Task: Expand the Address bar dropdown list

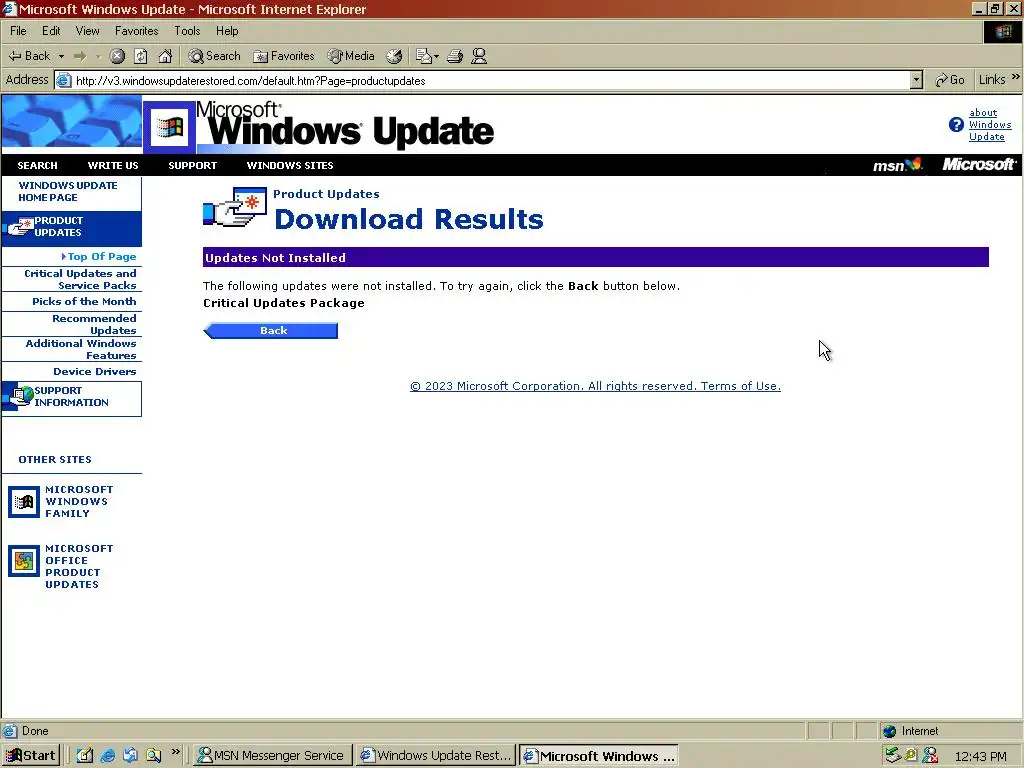Action: pyautogui.click(x=916, y=81)
